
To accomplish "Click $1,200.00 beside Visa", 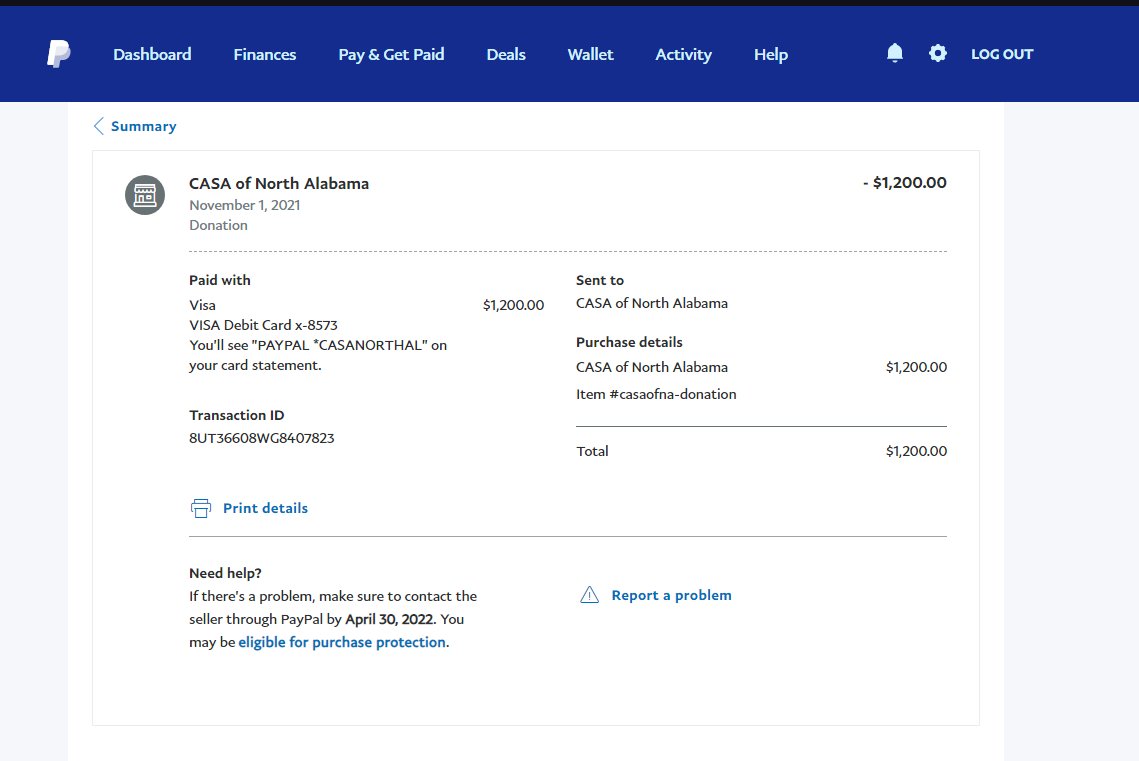I will [x=514, y=305].
